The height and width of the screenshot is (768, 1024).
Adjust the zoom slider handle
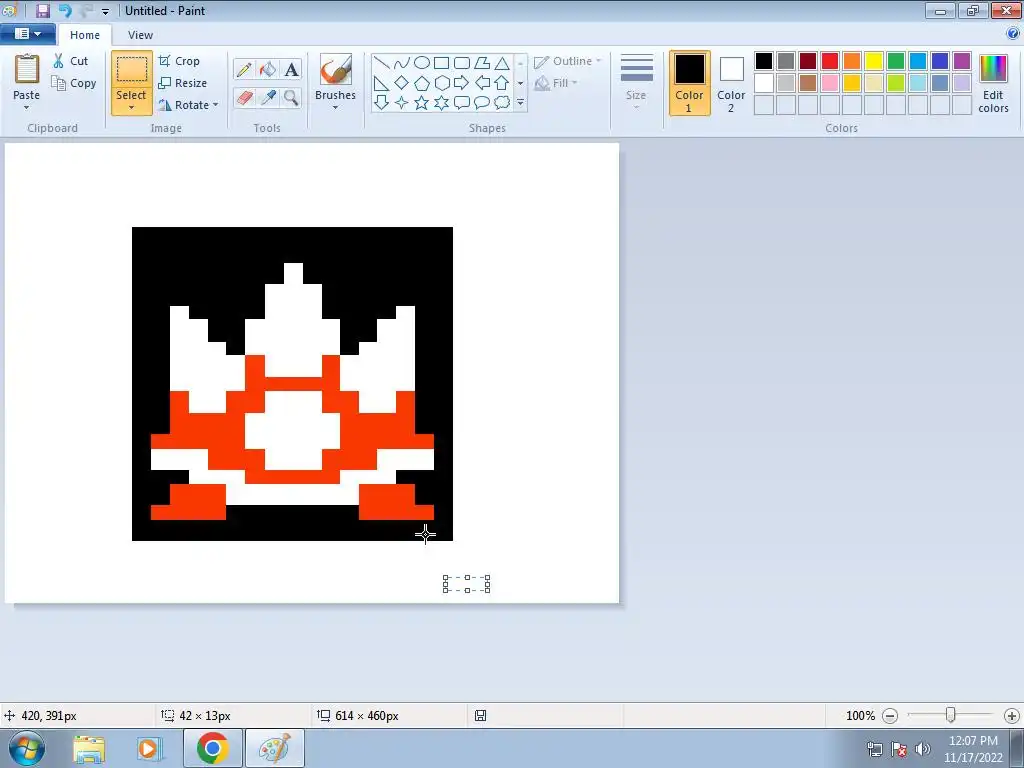click(x=951, y=715)
